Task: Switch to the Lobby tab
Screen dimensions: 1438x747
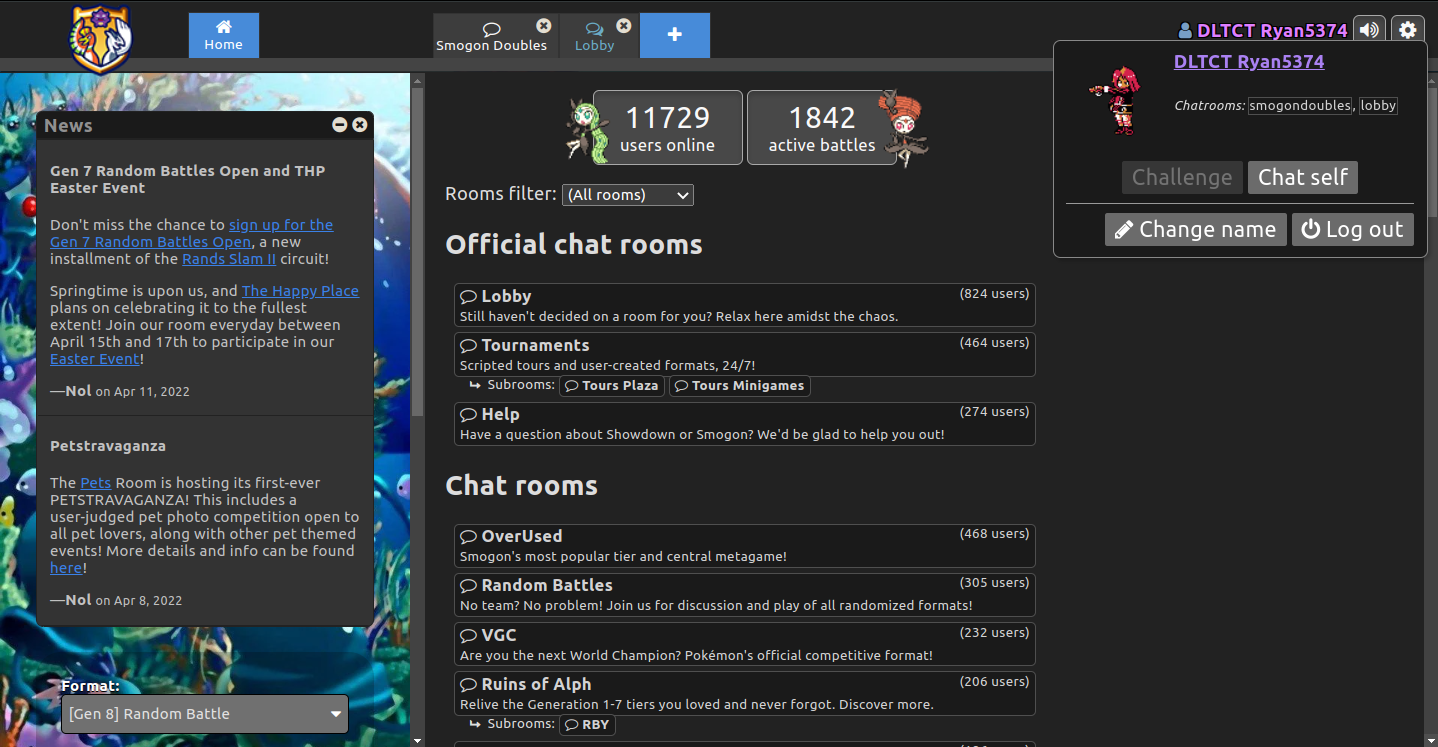Action: tap(594, 36)
